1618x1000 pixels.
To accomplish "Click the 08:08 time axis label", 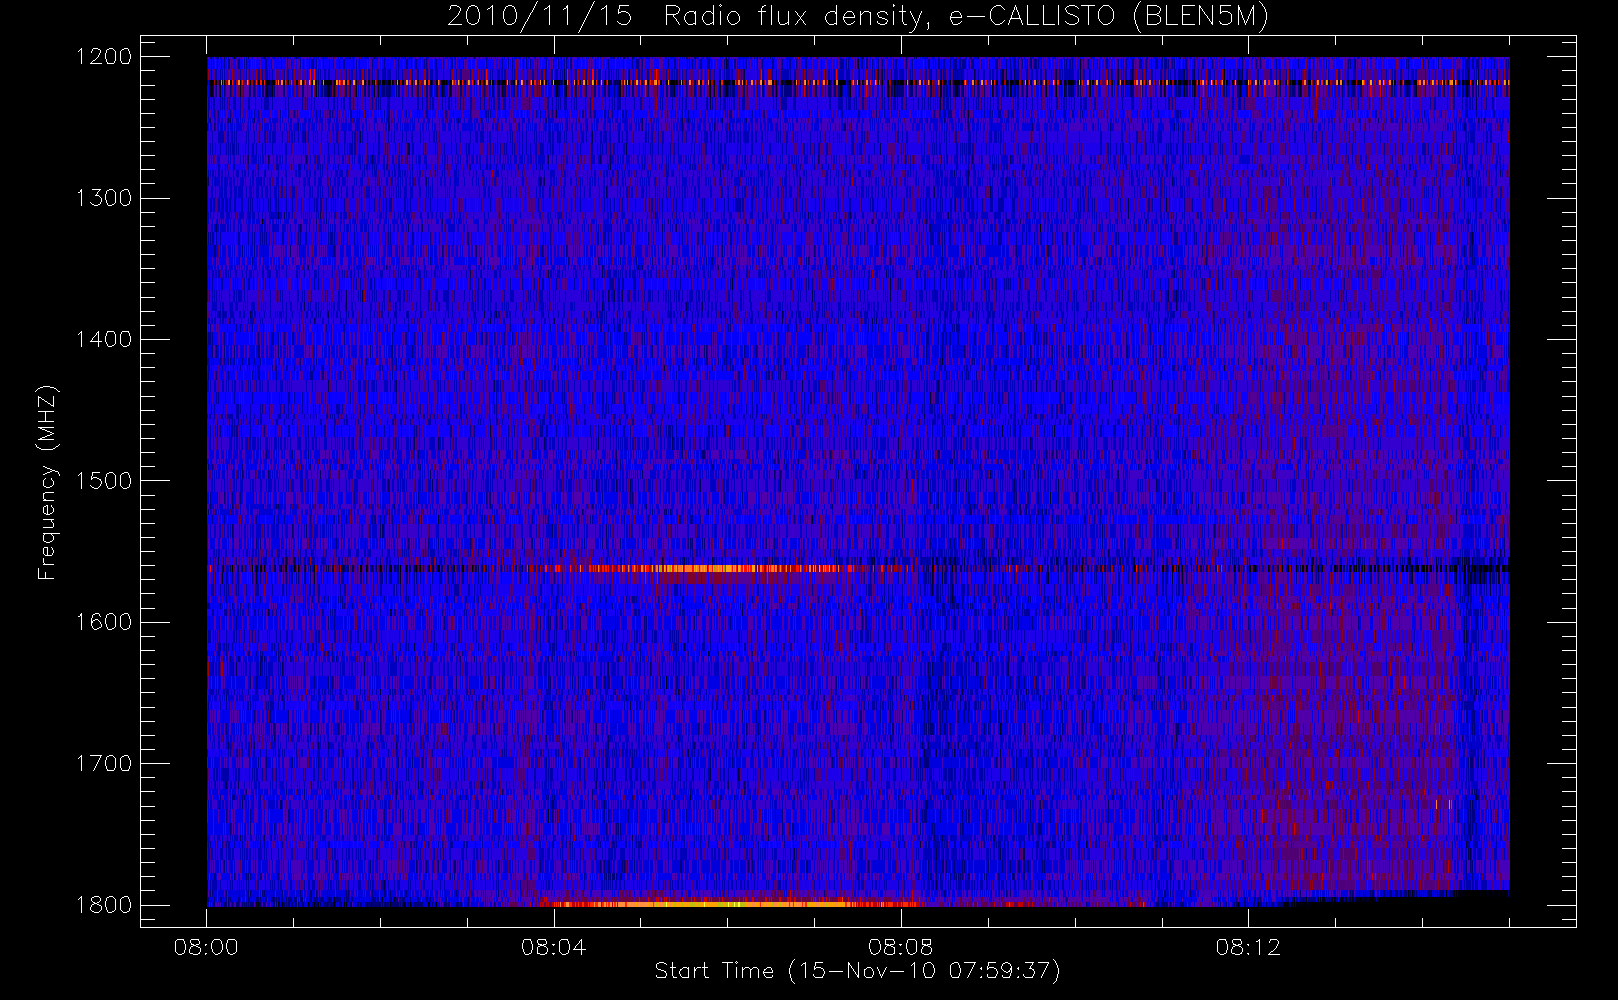I will coord(900,947).
